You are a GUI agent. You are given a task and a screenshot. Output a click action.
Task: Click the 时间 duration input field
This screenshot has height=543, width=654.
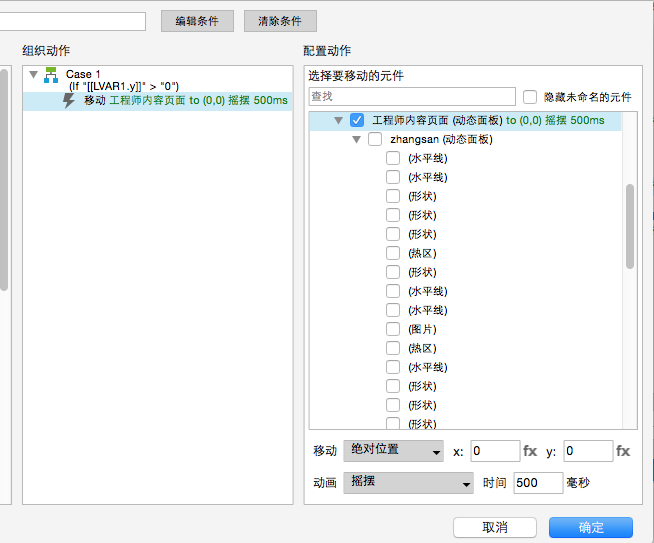tap(538, 483)
